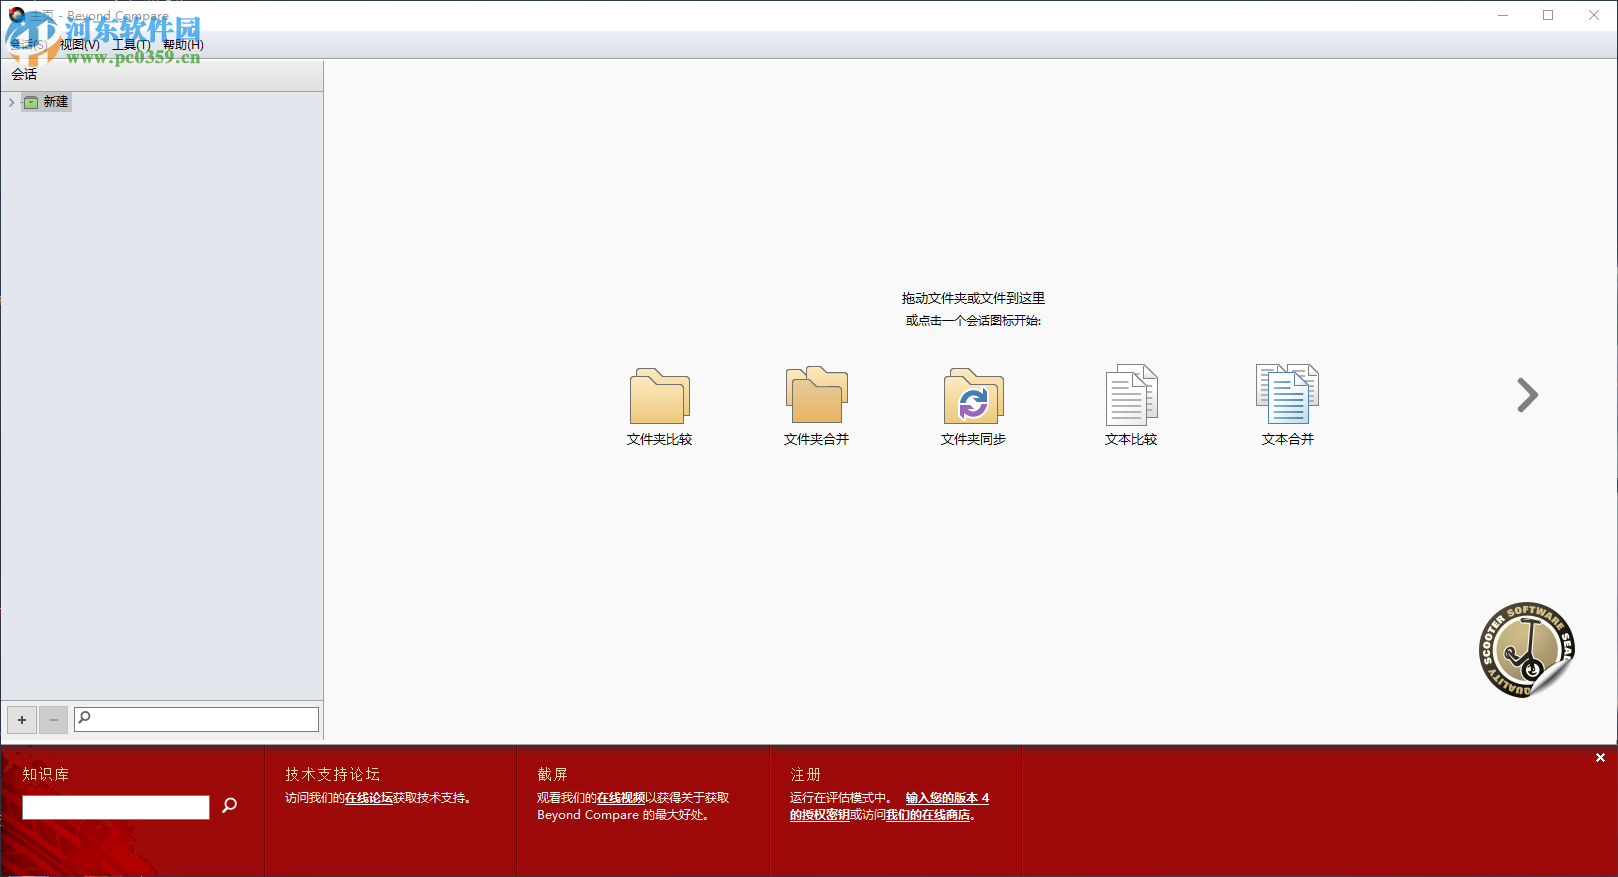The width and height of the screenshot is (1618, 877).
Task: Open the 帮助(H) menu
Action: pyautogui.click(x=183, y=44)
